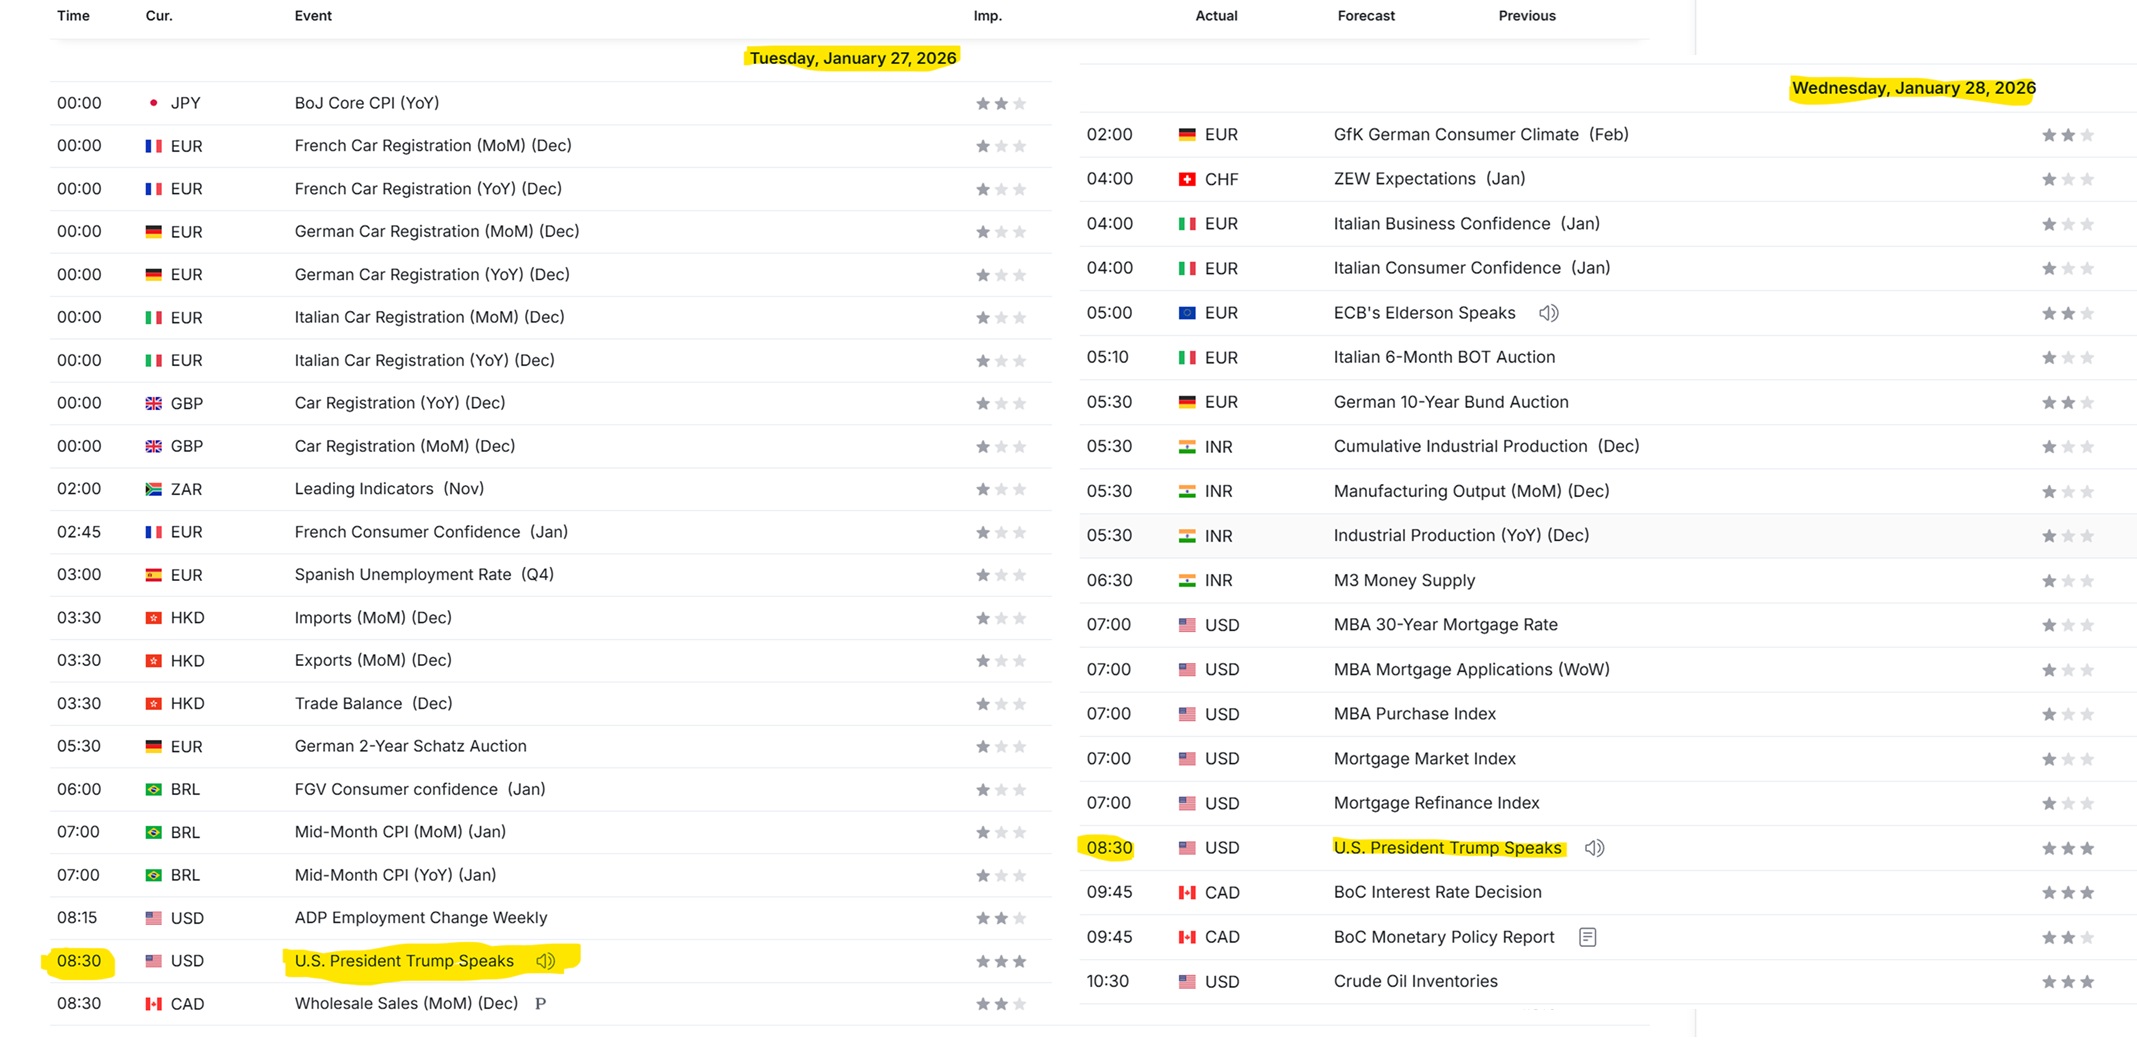Screen dimensions: 2137x1054
Task: Click the Canada flag in the BoC Interest Rate Decision row
Action: (x=1187, y=892)
